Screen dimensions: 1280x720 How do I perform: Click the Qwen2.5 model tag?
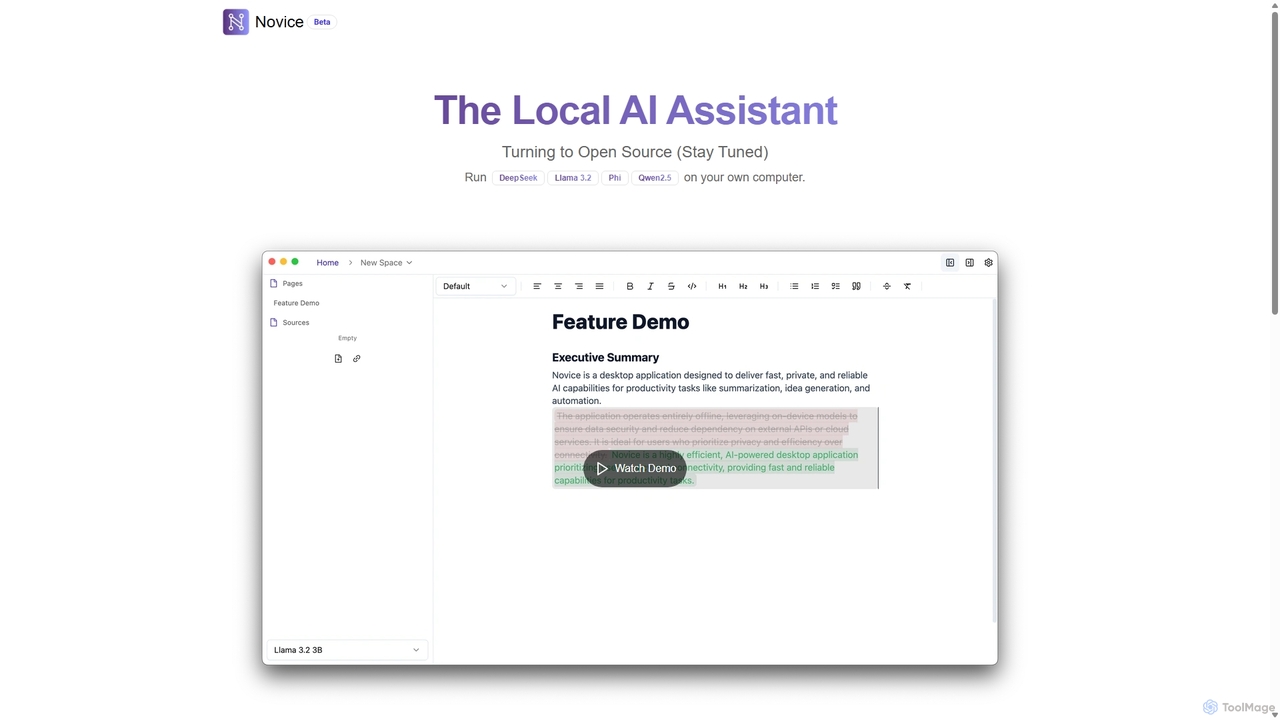point(655,178)
